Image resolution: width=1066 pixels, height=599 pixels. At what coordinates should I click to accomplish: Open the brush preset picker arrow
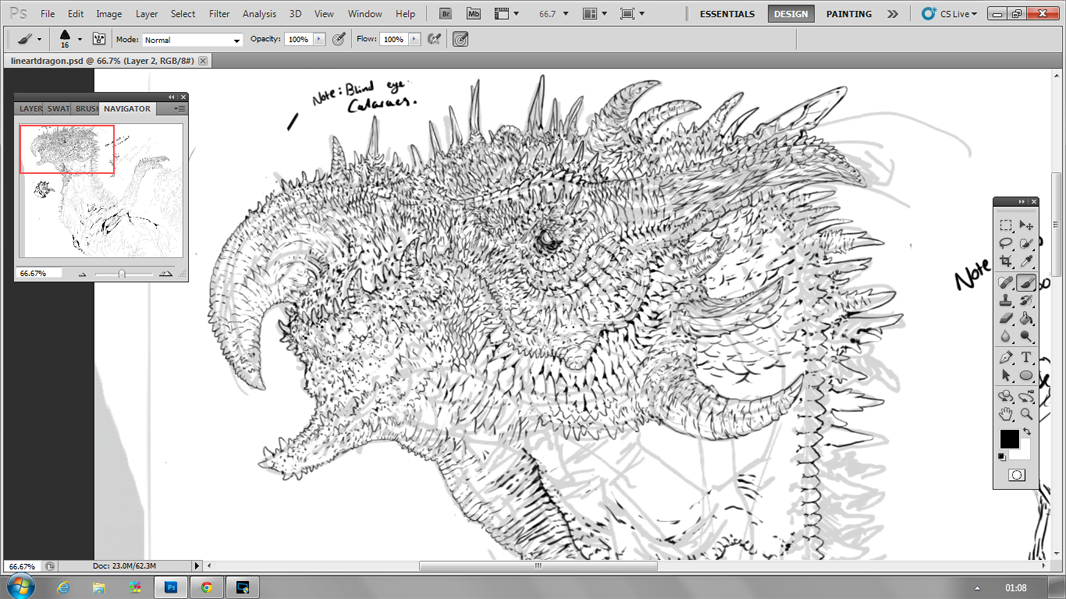coord(79,40)
